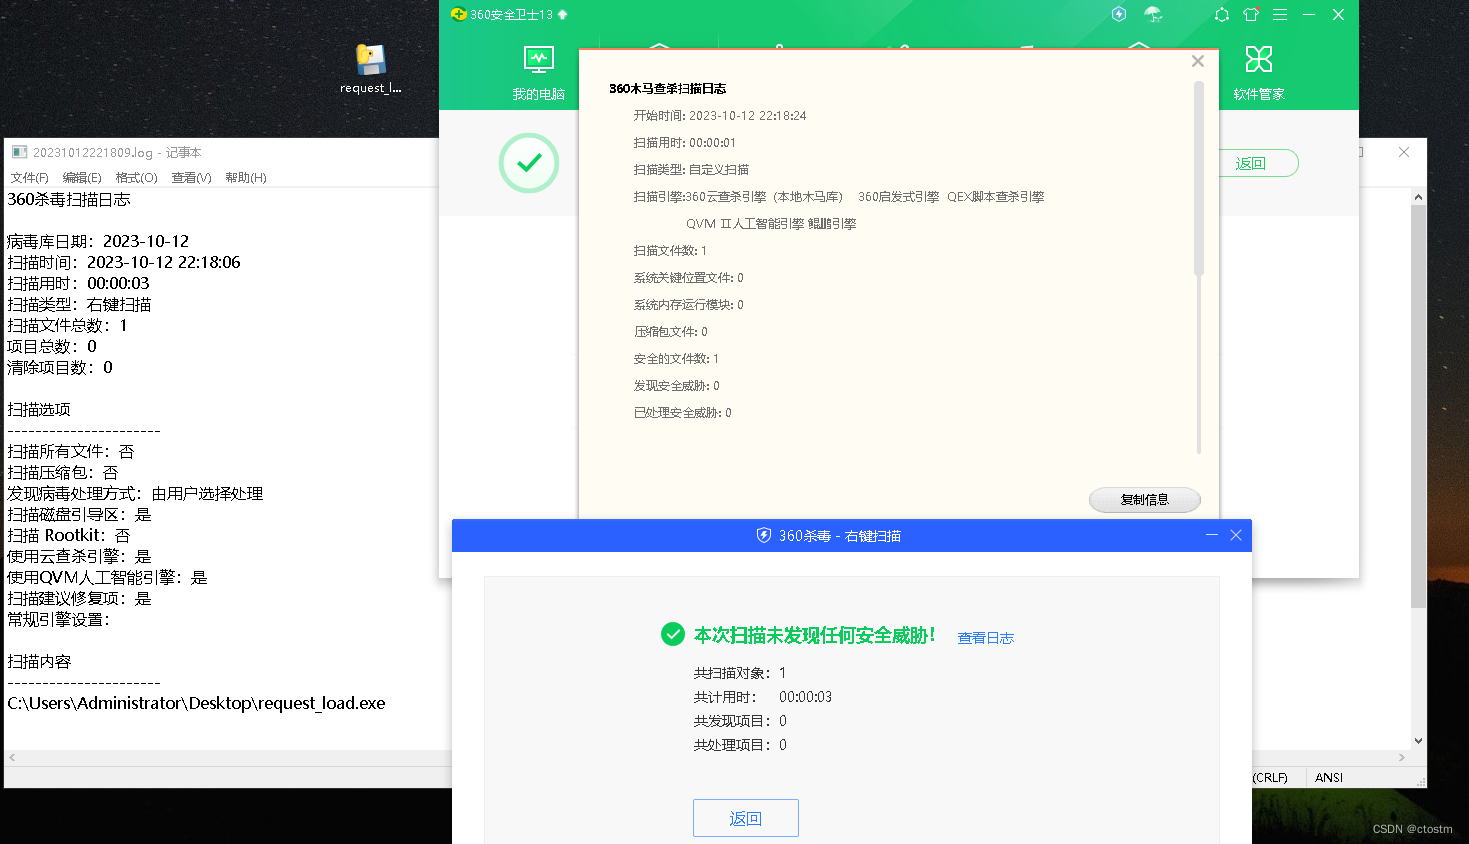
Task: Click Notepad vertical scrollbar up arrow
Action: [x=1418, y=197]
